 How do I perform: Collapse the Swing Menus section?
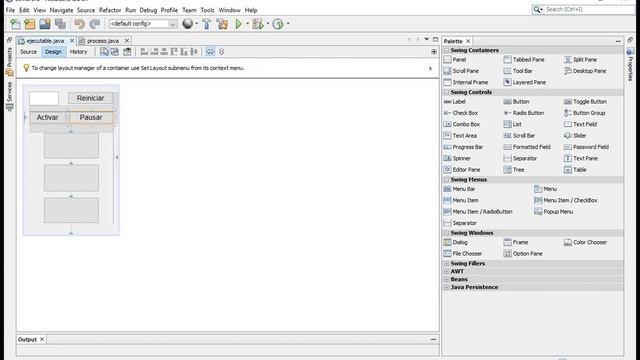tap(447, 180)
